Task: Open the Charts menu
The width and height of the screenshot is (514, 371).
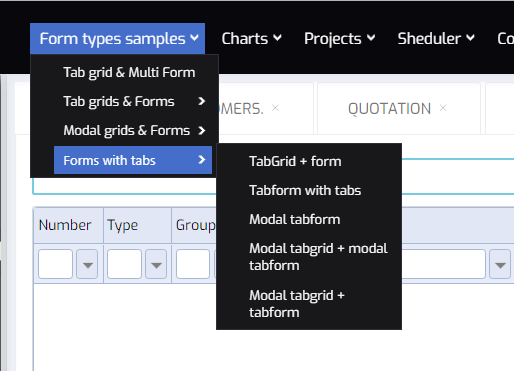Action: tap(251, 39)
